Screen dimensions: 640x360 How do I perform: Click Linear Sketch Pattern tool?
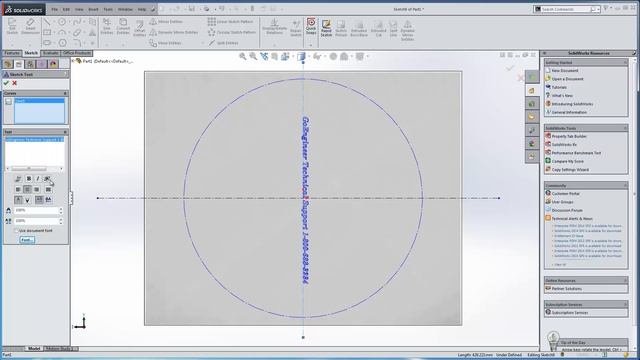(231, 22)
